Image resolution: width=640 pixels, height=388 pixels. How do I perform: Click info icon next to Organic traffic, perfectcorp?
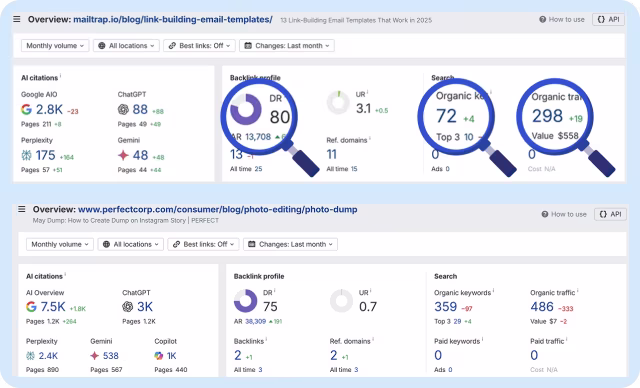(x=578, y=290)
